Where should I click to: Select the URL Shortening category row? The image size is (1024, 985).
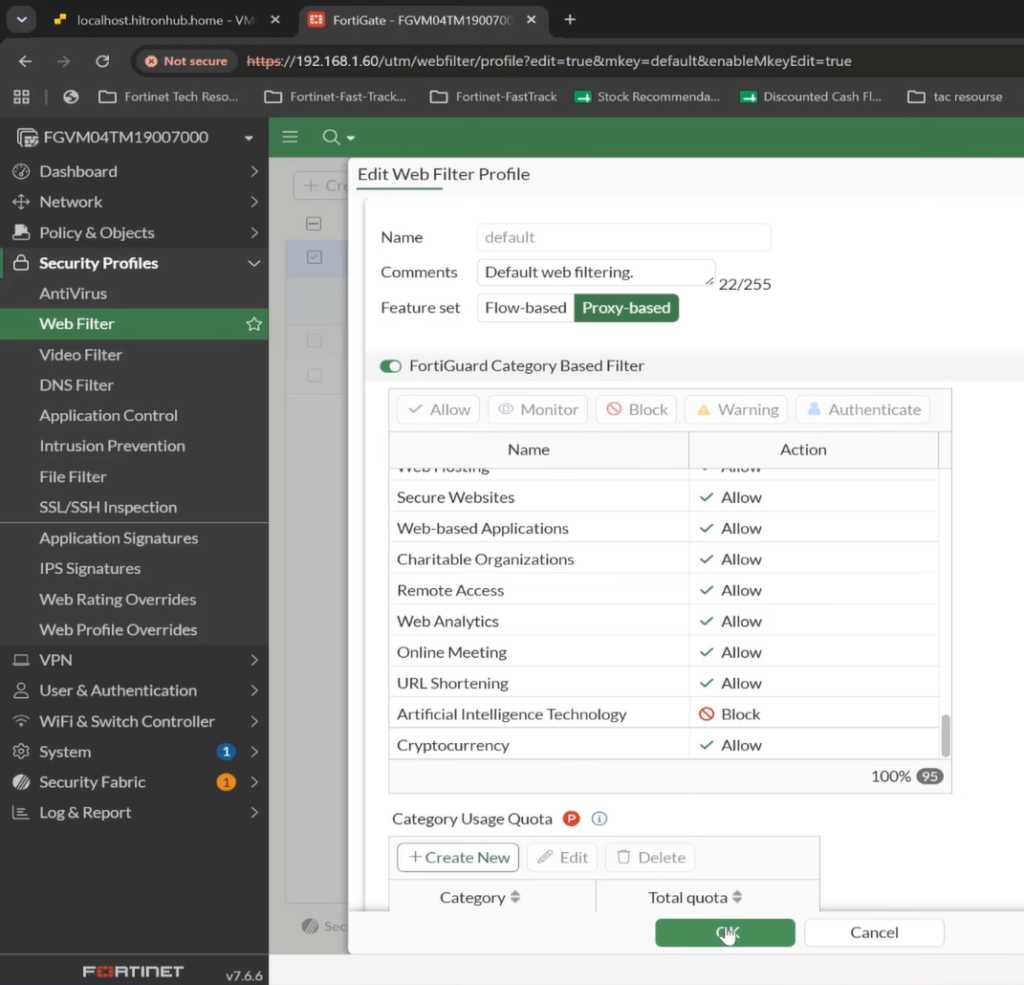(x=664, y=683)
